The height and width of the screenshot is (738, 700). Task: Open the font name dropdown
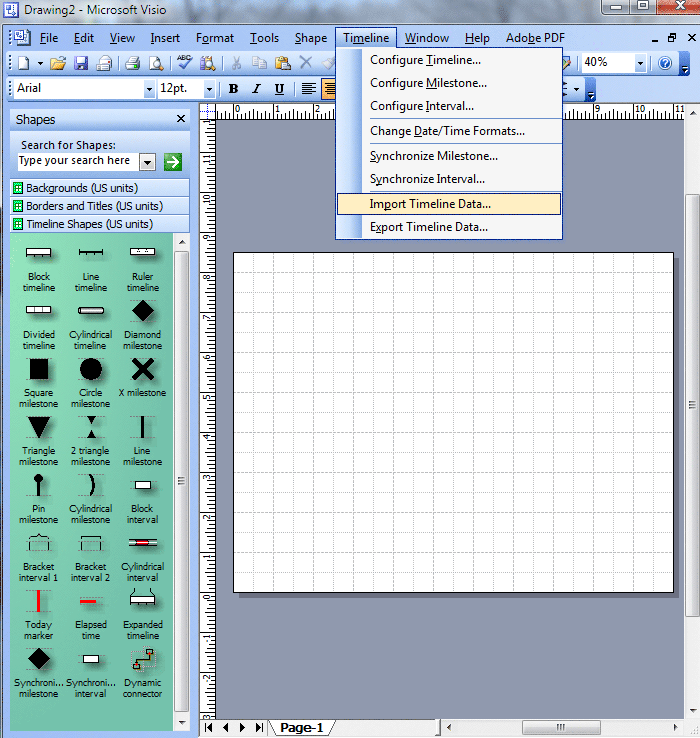point(149,88)
